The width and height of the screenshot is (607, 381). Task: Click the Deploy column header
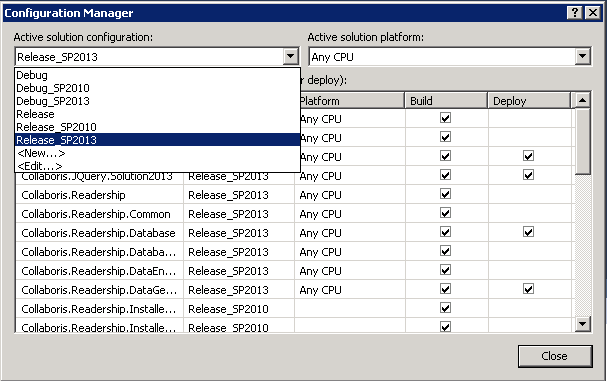(529, 101)
